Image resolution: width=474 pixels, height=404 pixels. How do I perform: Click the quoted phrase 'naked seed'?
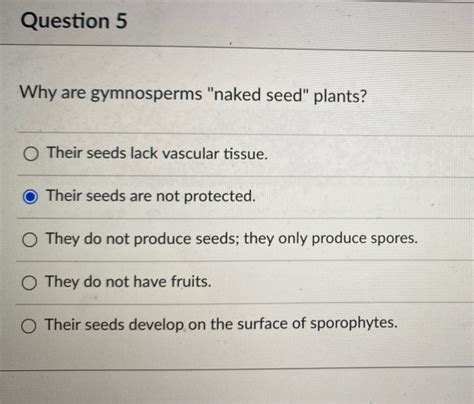pyautogui.click(x=257, y=95)
